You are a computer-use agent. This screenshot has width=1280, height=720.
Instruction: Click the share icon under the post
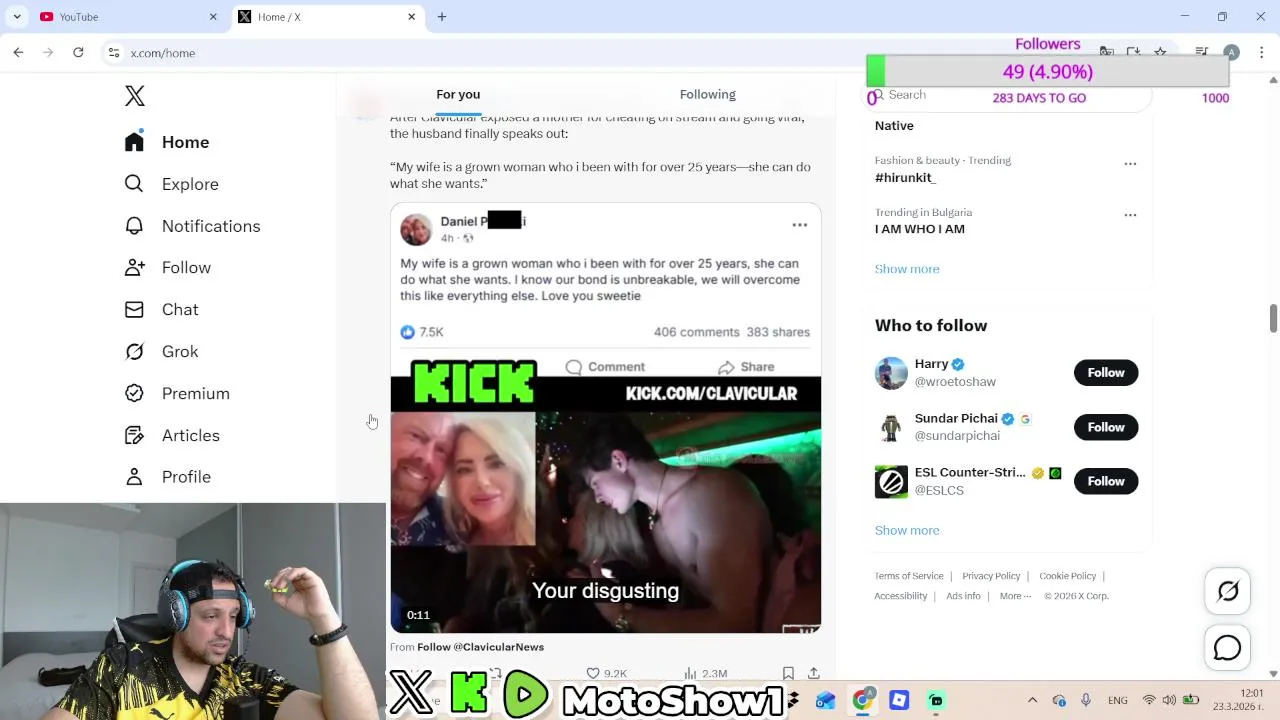pos(814,674)
